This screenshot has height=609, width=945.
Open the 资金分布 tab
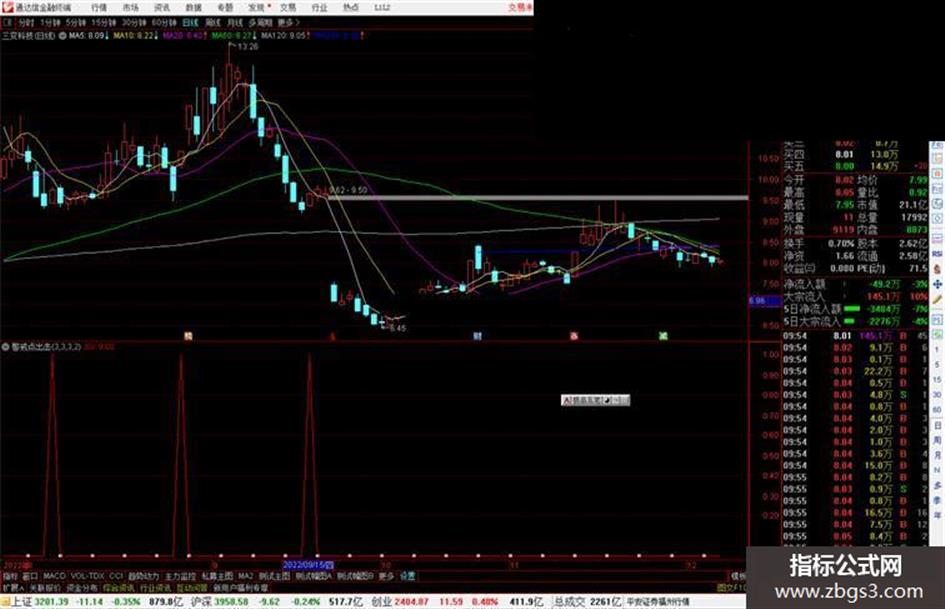pos(82,587)
